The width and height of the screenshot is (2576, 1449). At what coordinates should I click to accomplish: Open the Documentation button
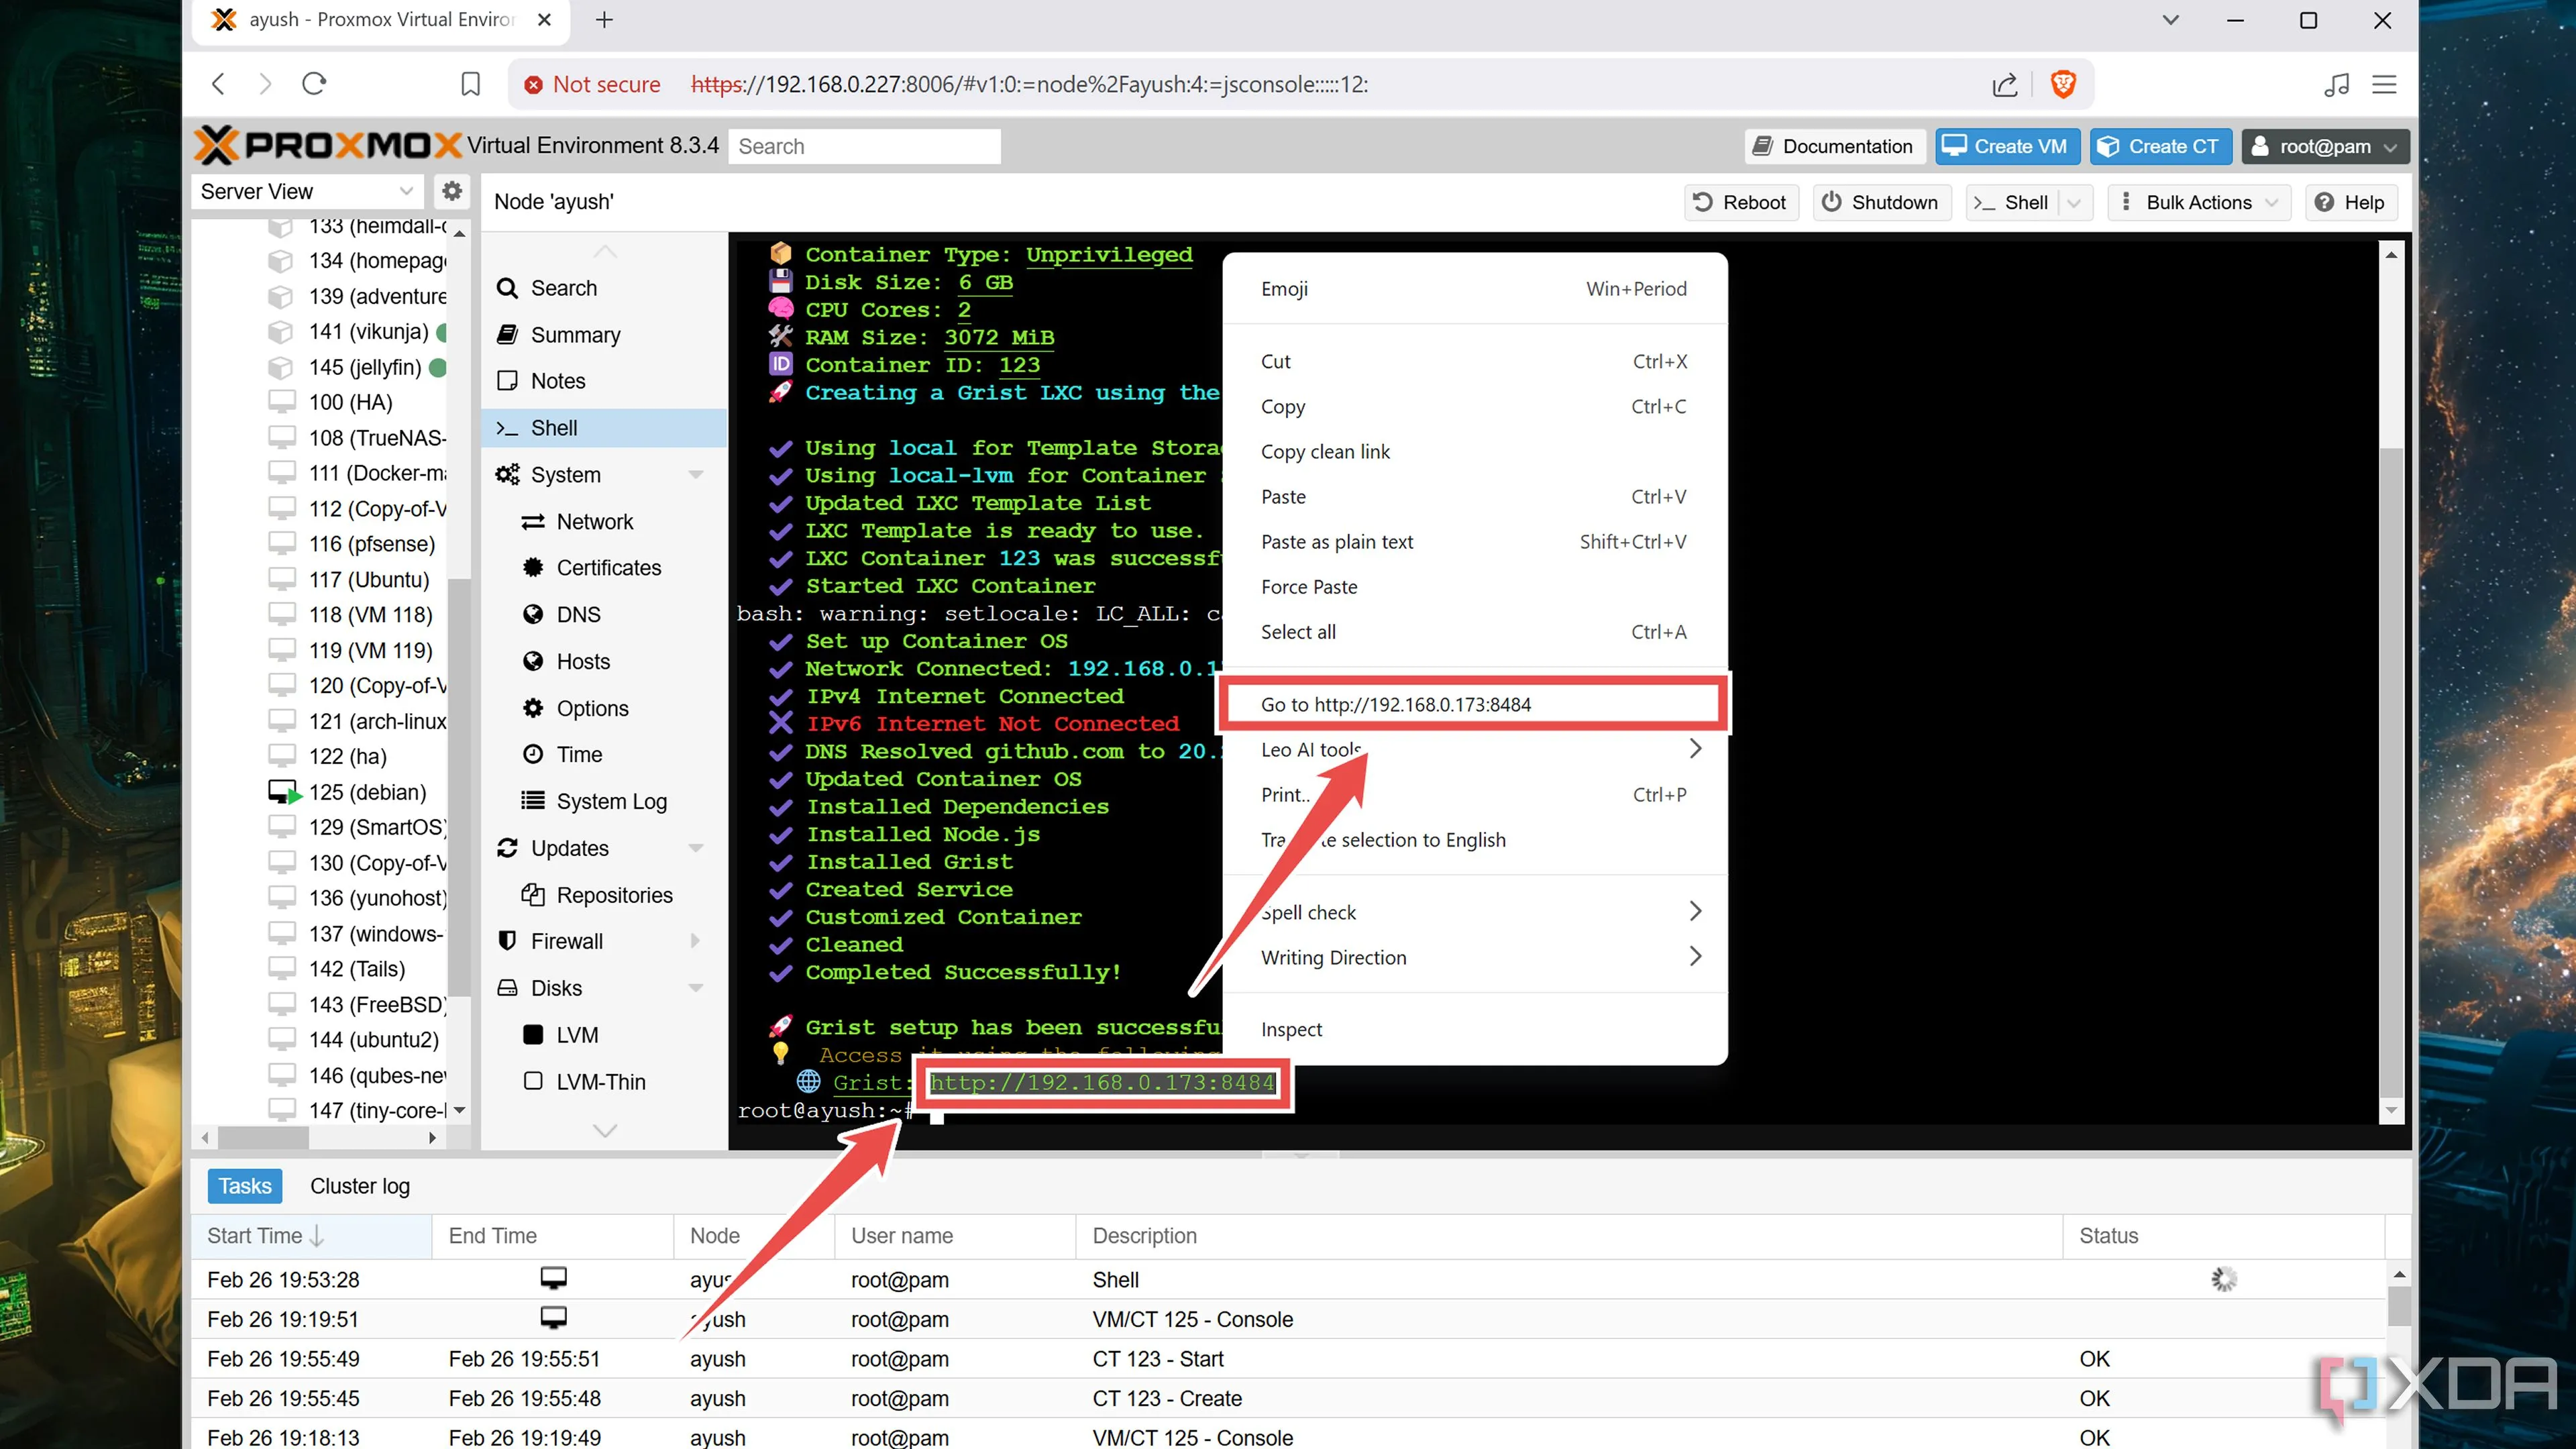click(x=1834, y=146)
